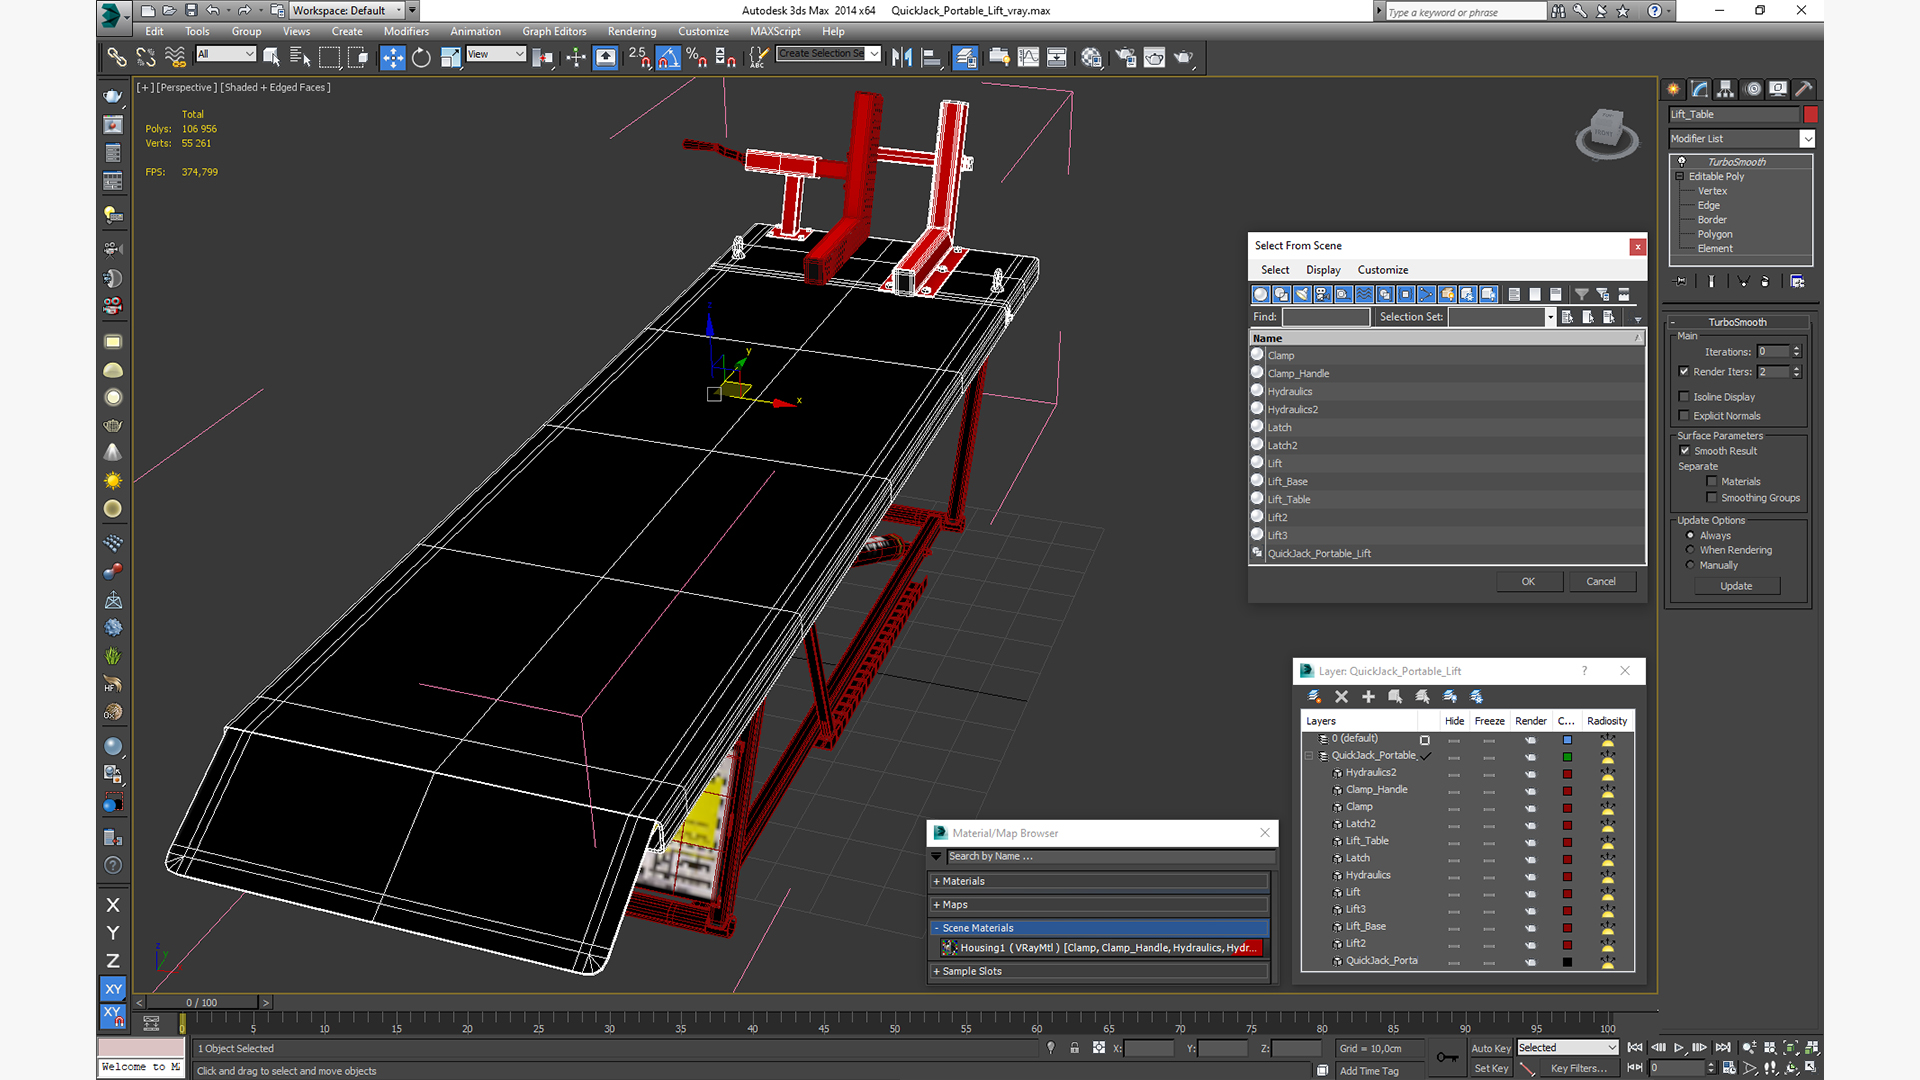Image resolution: width=1920 pixels, height=1080 pixels.
Task: Click the Render Production teapot icon
Action: [1183, 58]
